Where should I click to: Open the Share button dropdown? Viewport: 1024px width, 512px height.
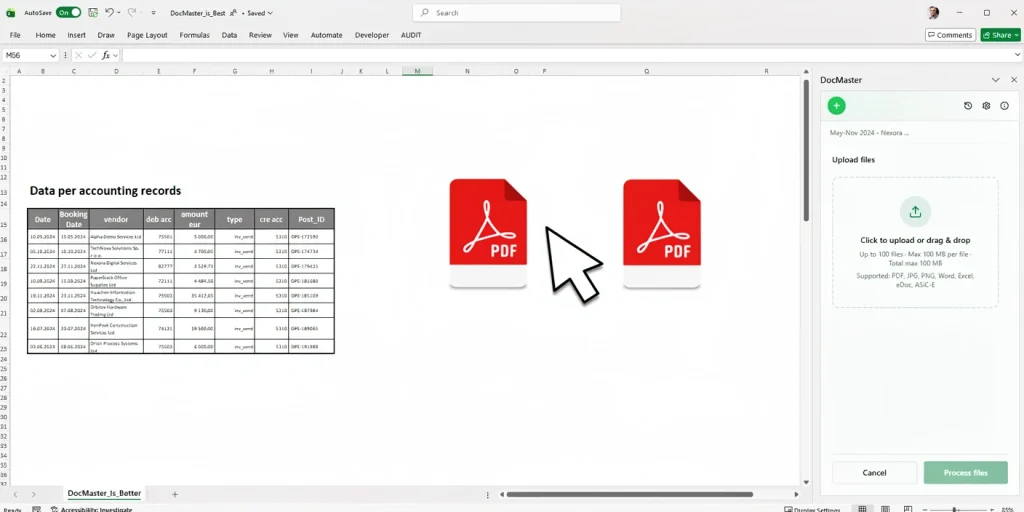pyautogui.click(x=1017, y=35)
